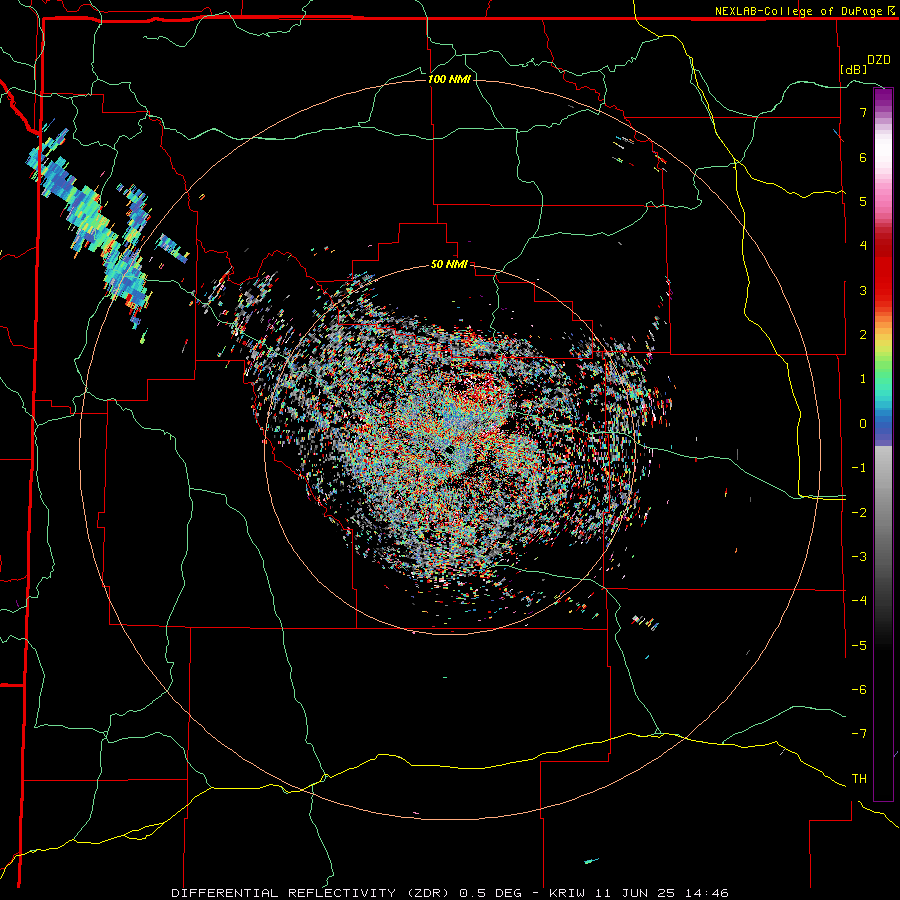Select the -3 dB tick label
Image resolution: width=900 pixels, height=900 pixels.
[x=859, y=557]
